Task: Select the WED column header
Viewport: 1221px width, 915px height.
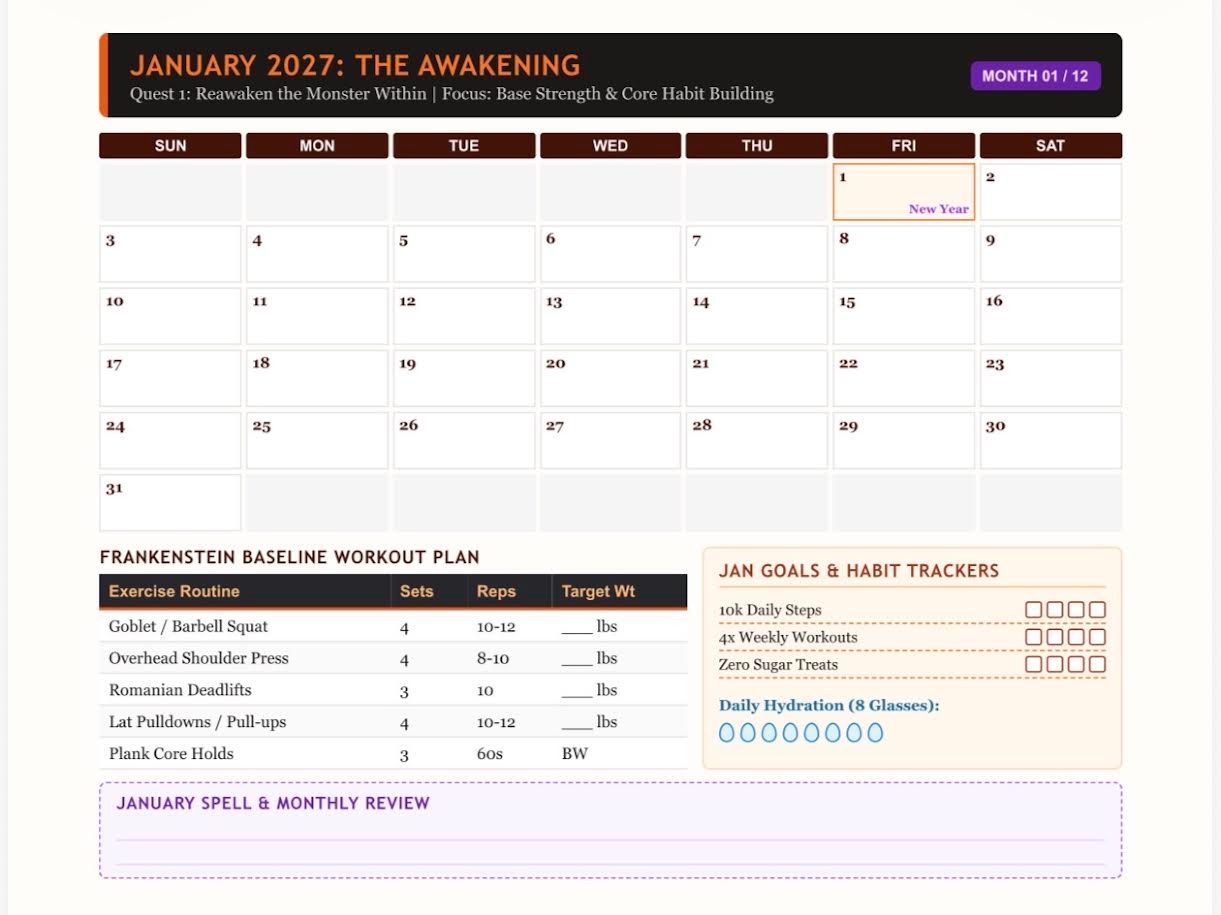Action: pos(610,146)
